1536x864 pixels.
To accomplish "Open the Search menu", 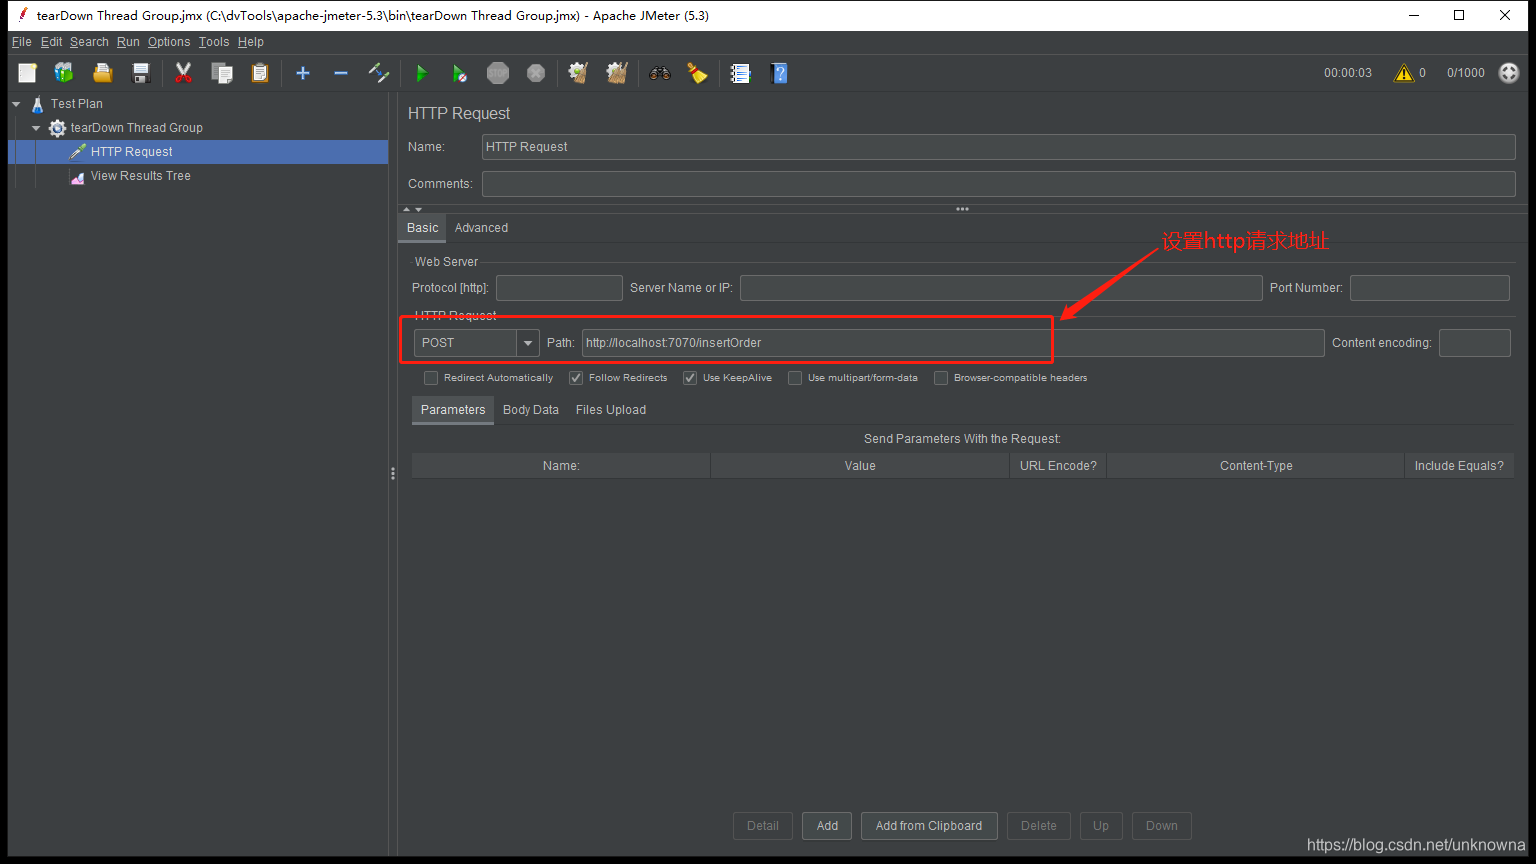I will (89, 42).
